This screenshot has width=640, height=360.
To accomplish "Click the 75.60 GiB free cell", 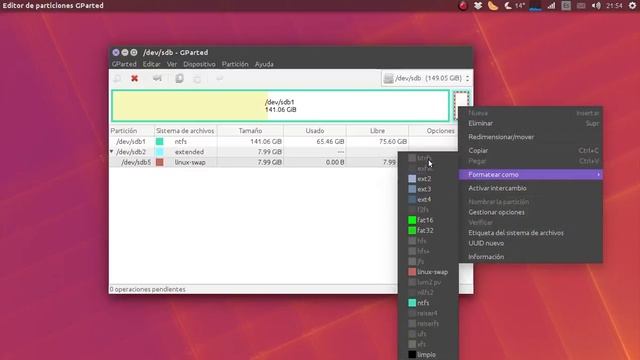I will coord(393,141).
